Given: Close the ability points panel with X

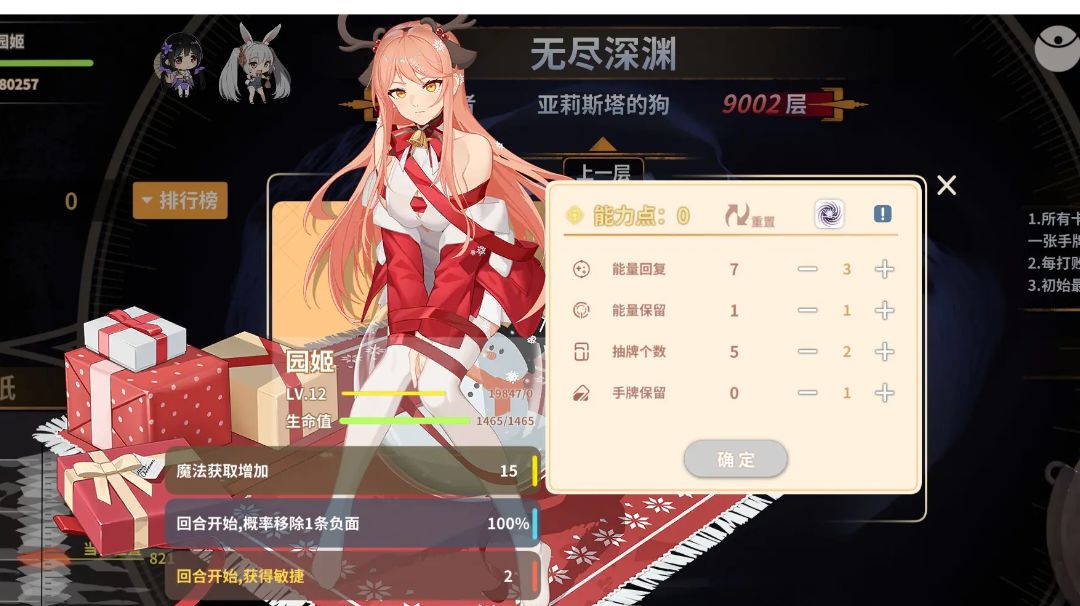Looking at the screenshot, I should pyautogui.click(x=946, y=185).
